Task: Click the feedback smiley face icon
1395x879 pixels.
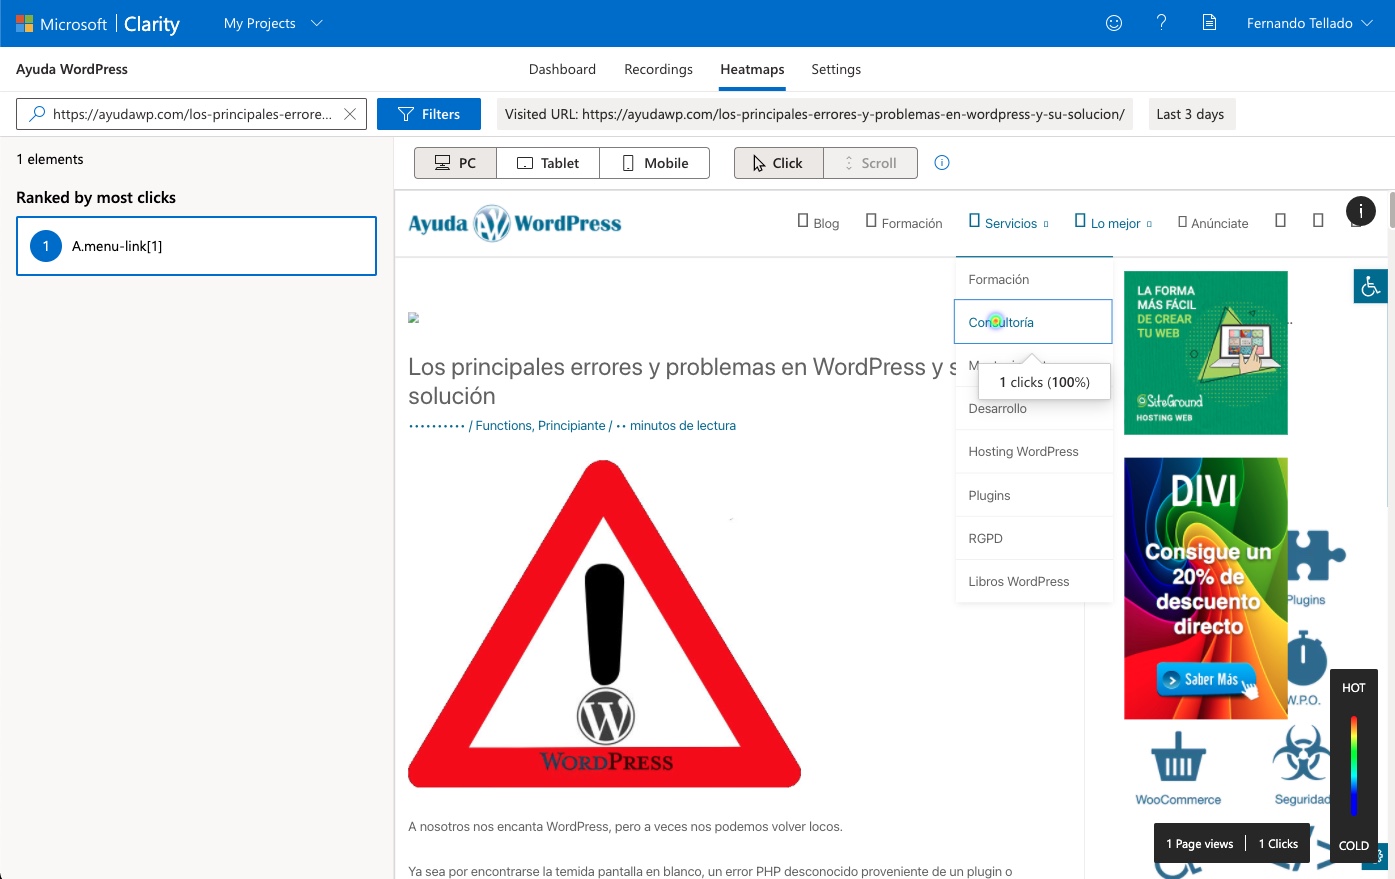Action: tap(1114, 23)
